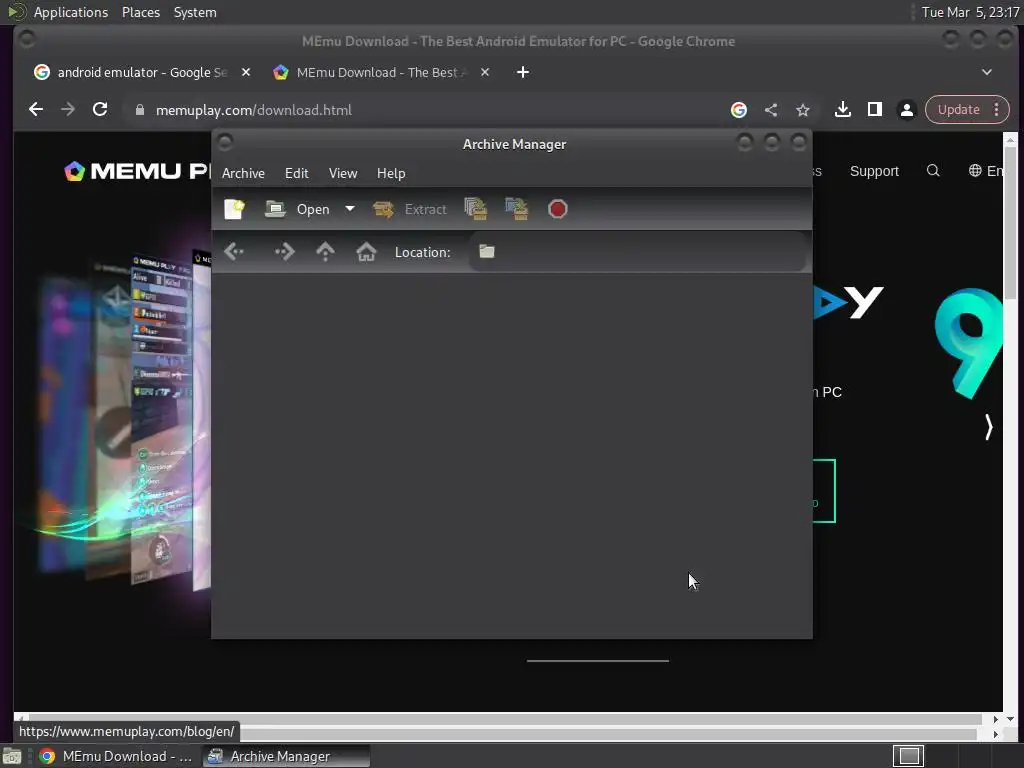Go forward using Archive Manager forward arrow

(x=284, y=251)
